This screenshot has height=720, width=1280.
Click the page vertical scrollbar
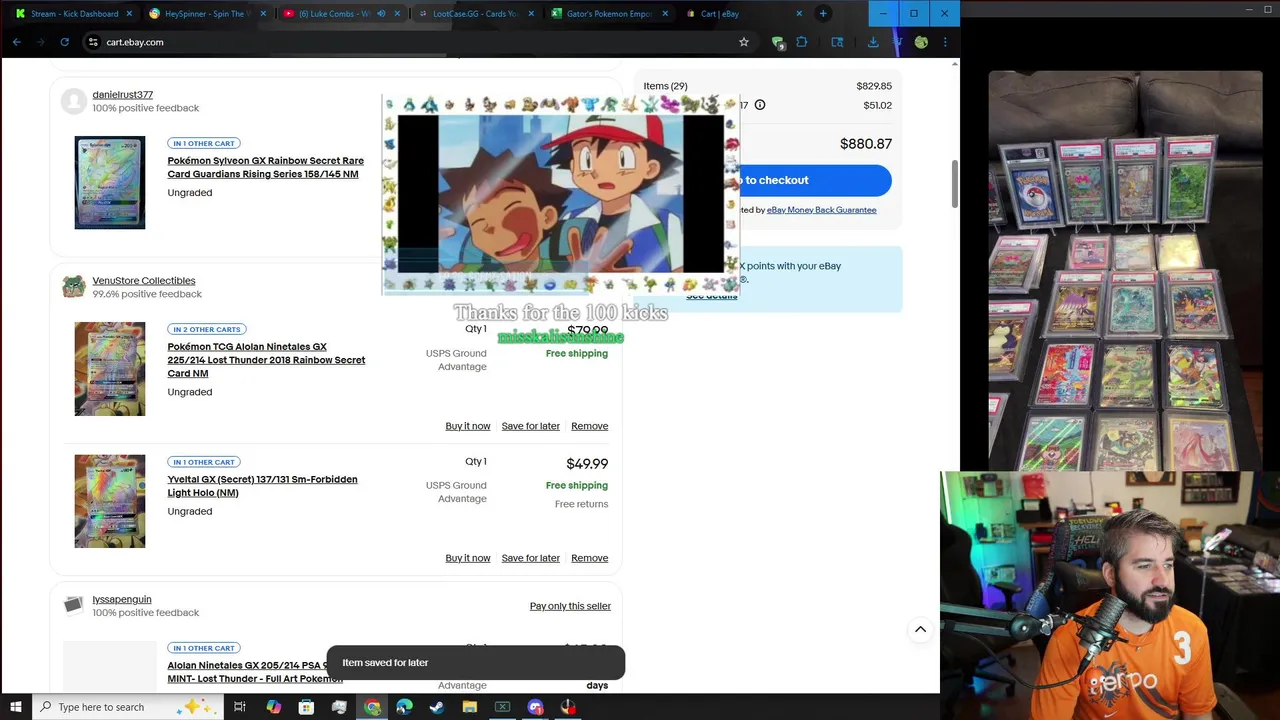coord(954,185)
